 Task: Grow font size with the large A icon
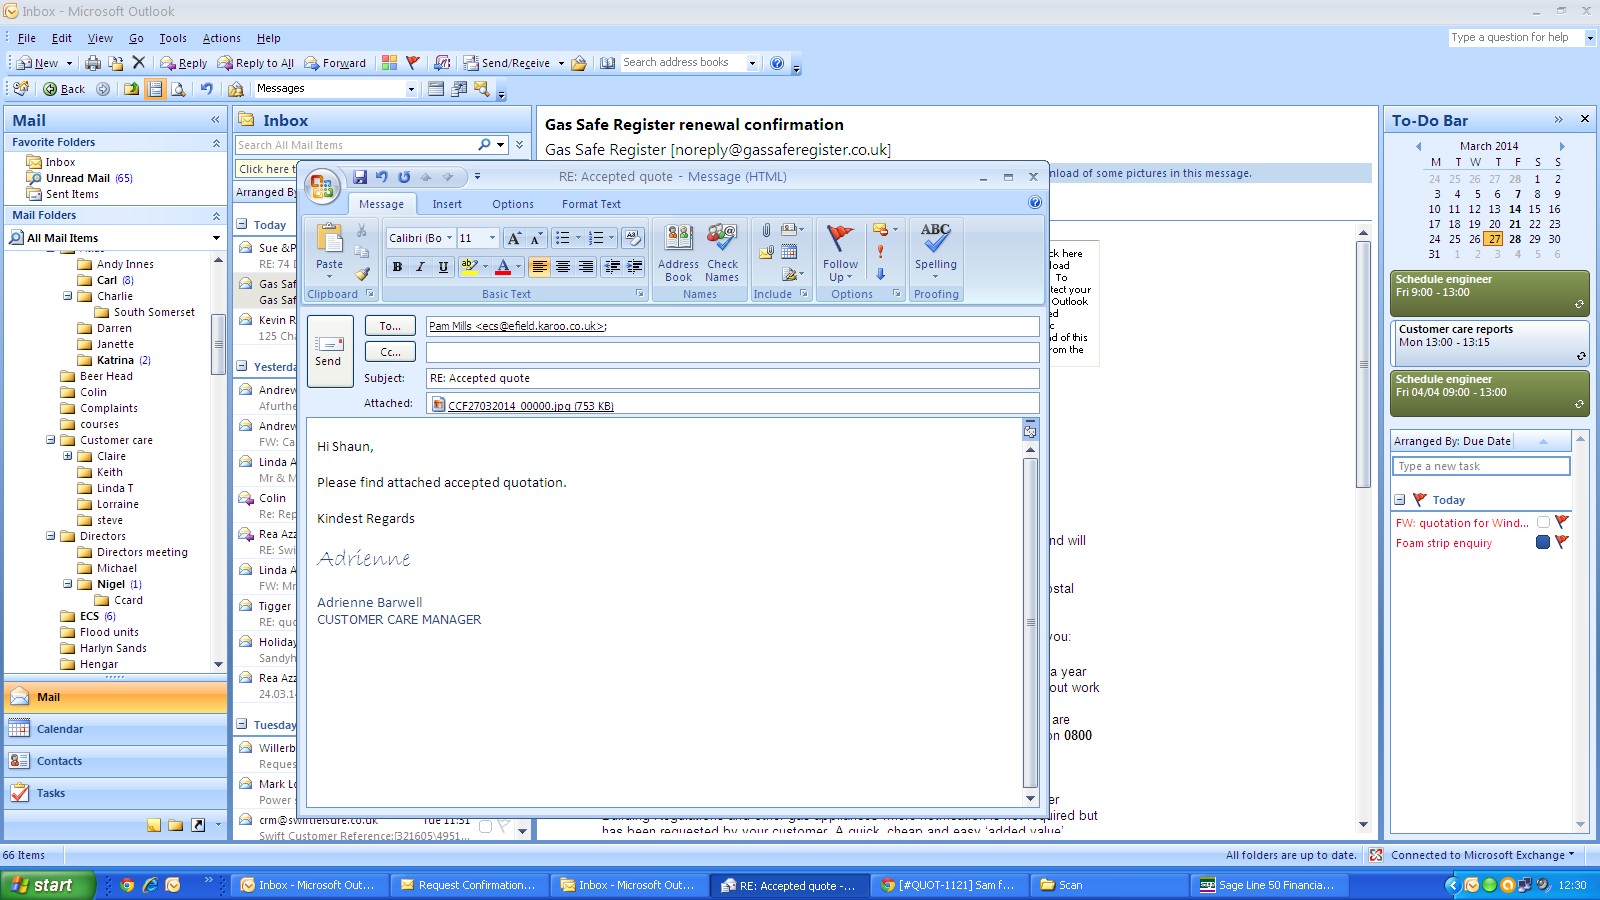(x=514, y=238)
